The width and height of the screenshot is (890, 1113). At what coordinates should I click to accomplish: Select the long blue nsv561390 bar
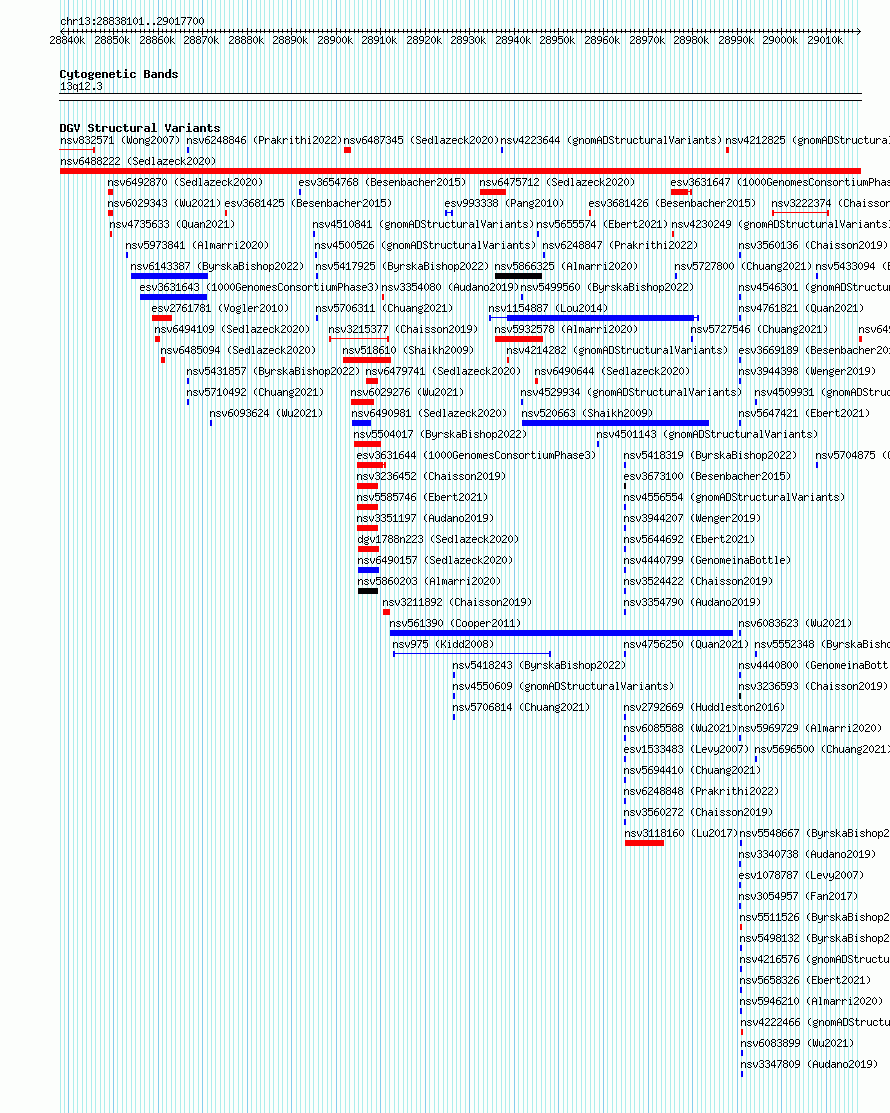click(x=561, y=632)
